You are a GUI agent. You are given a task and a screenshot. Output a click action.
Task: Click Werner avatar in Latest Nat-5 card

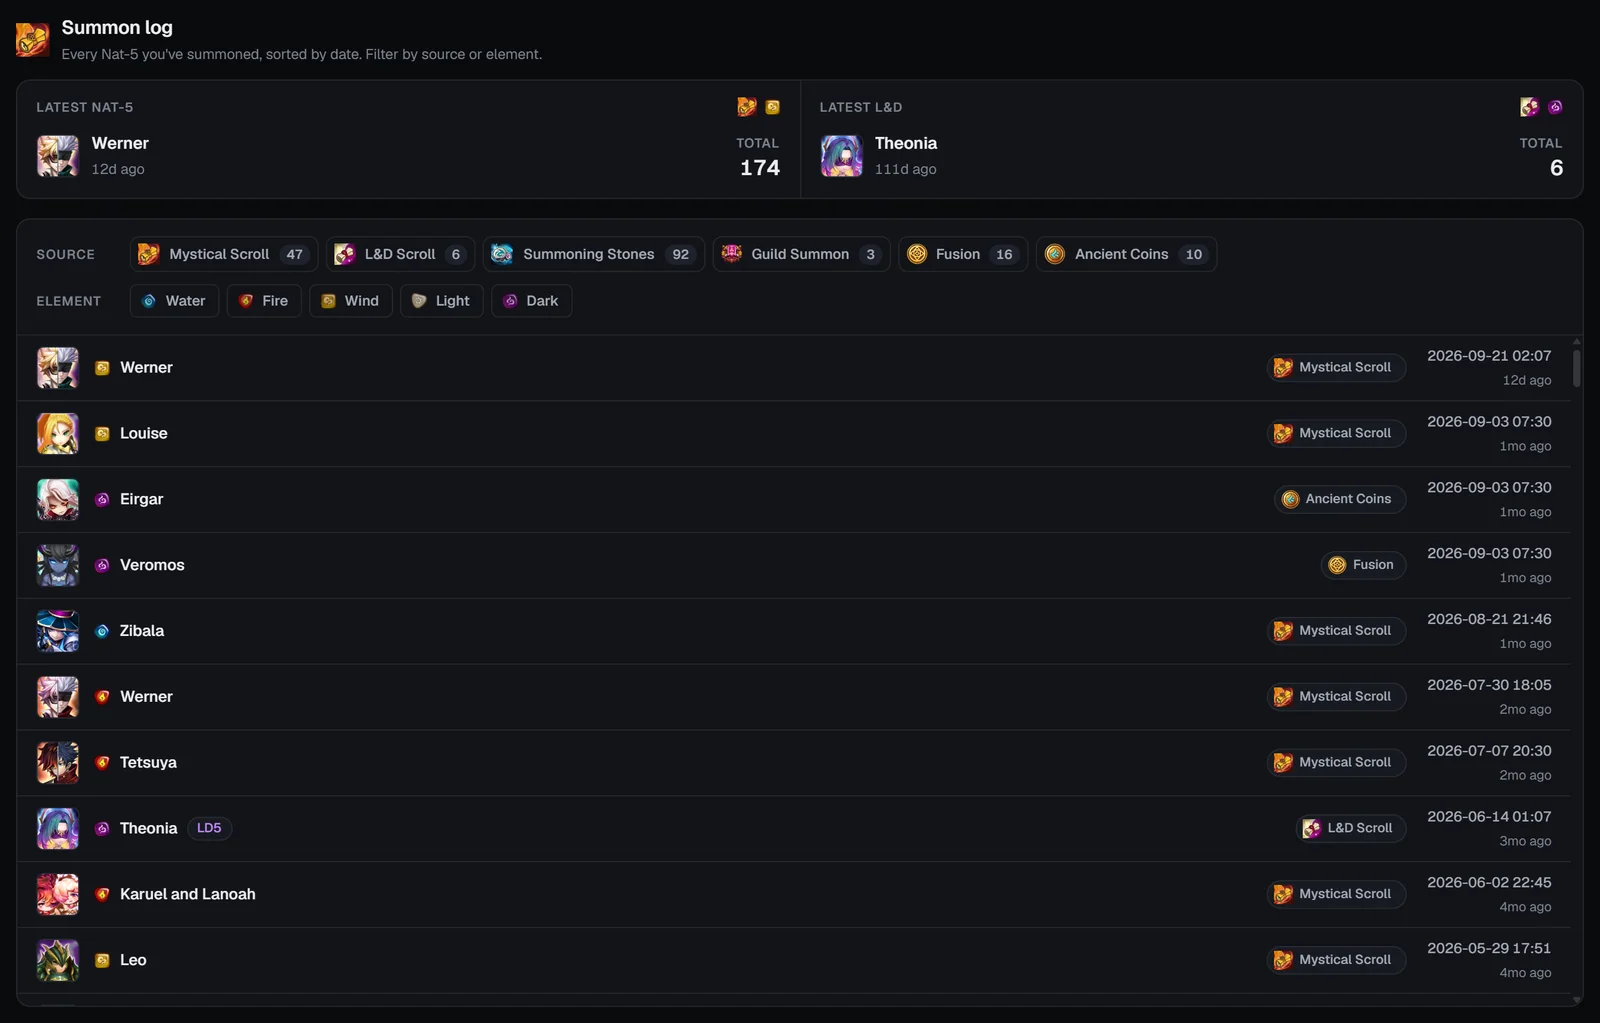(58, 156)
